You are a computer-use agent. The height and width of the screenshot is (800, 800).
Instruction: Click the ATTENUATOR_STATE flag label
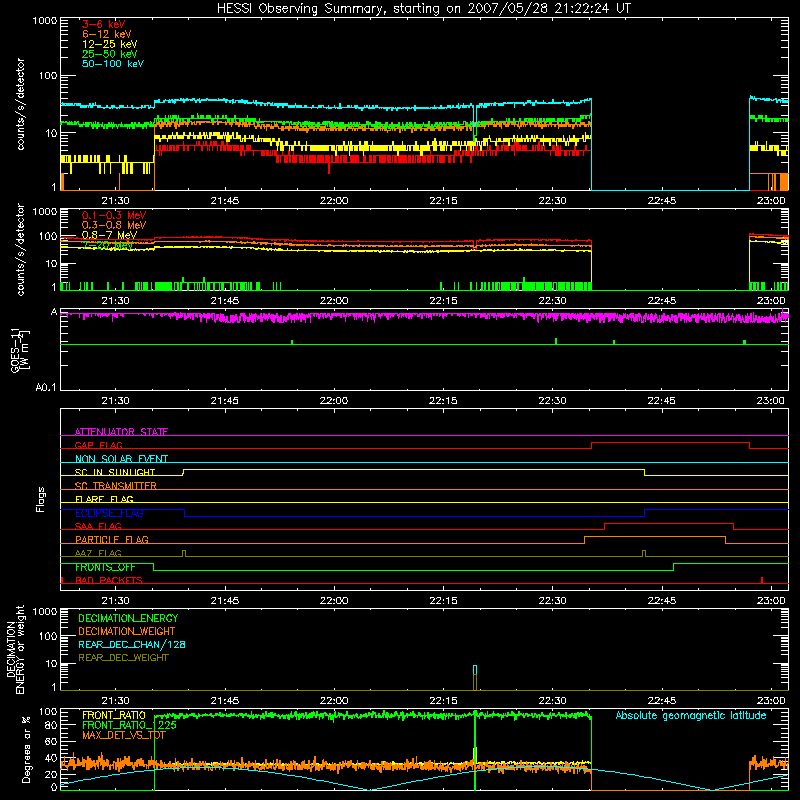121,432
